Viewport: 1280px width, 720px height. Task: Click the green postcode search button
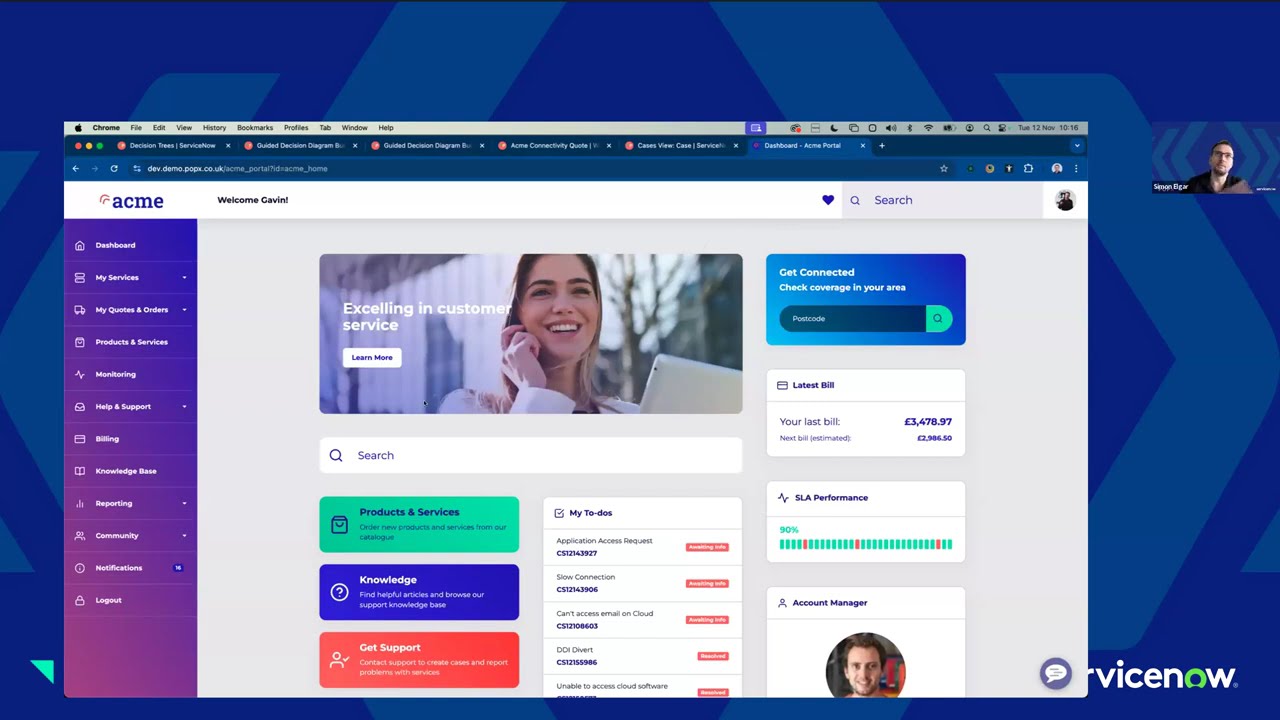(x=938, y=318)
